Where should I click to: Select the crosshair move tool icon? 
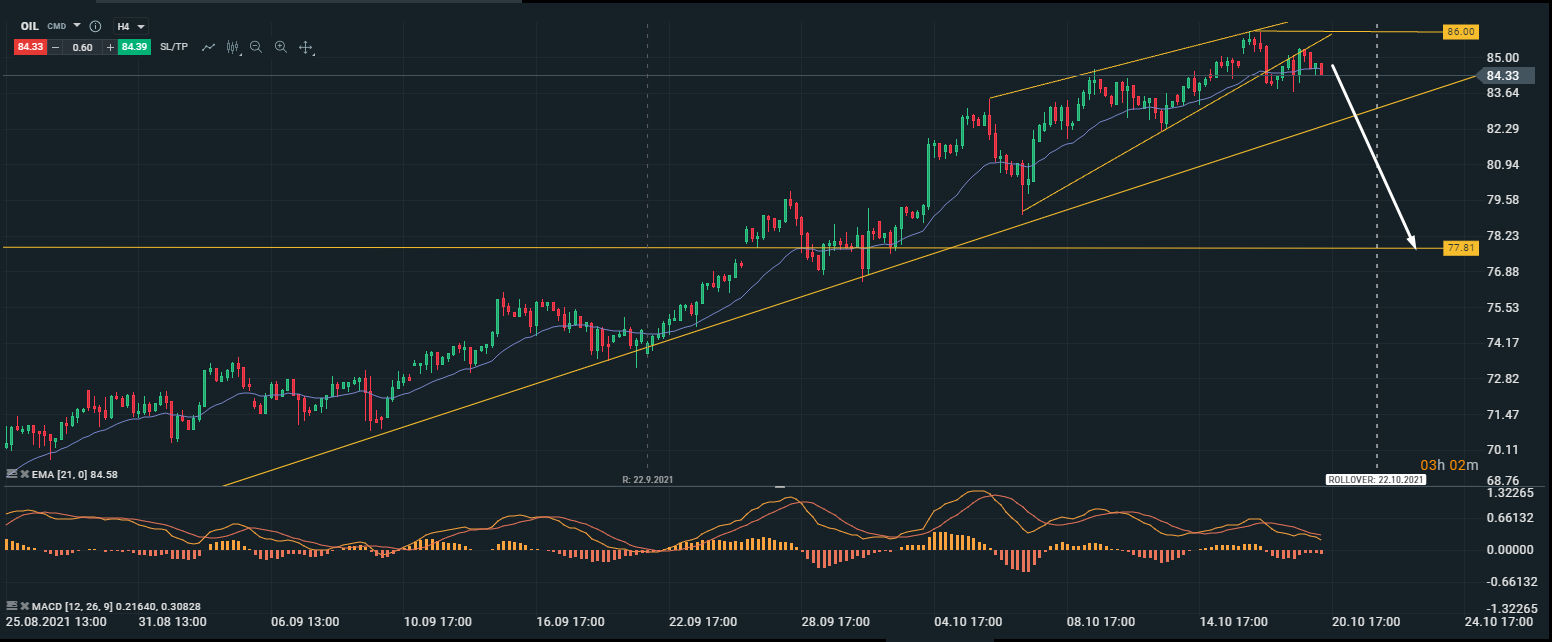pyautogui.click(x=306, y=47)
